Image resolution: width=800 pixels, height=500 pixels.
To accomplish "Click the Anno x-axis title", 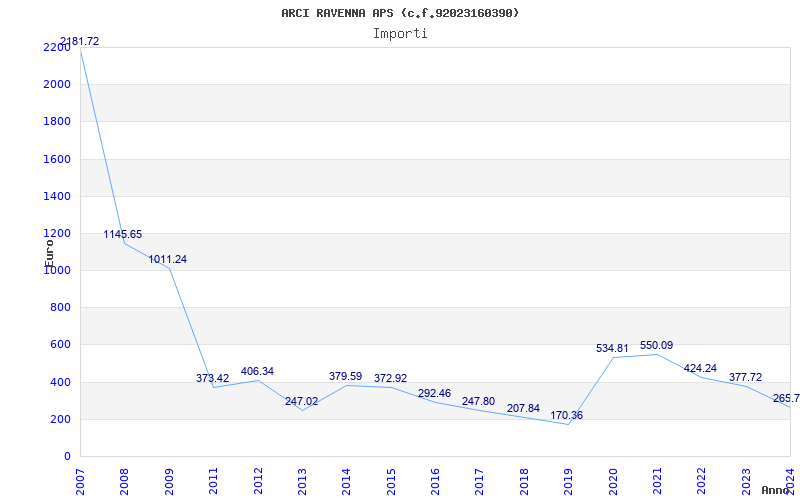I will 775,490.
